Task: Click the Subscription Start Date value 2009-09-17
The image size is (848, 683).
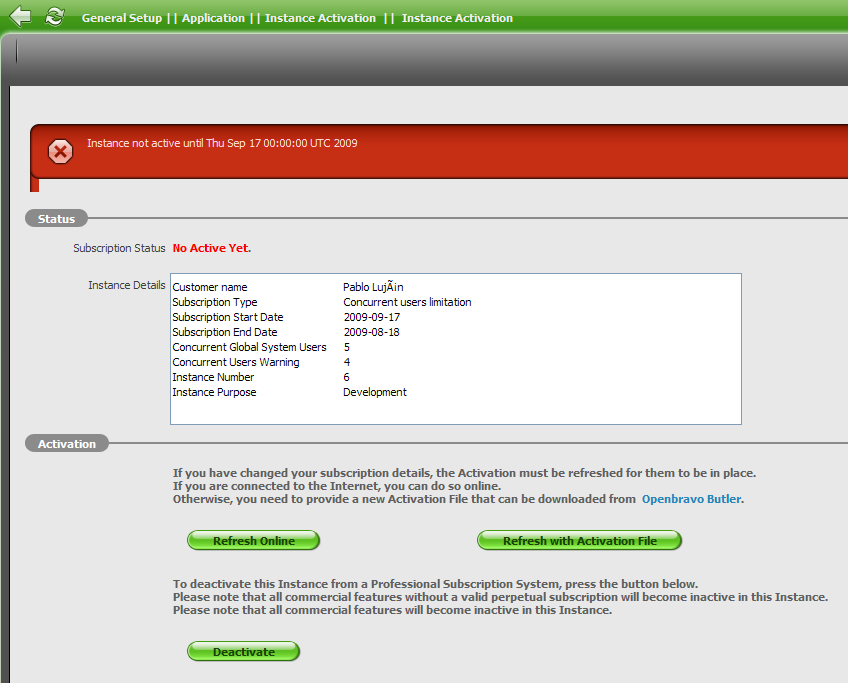Action: point(371,318)
